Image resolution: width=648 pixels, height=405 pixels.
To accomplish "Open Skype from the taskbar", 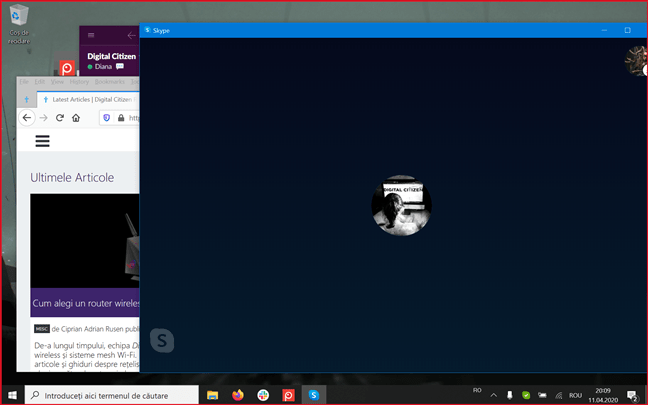I will (x=314, y=395).
